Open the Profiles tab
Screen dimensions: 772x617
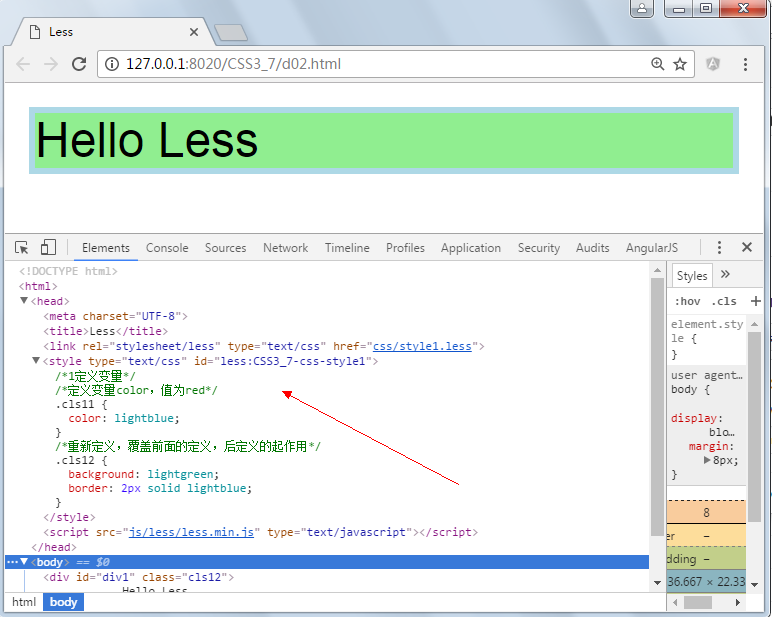tap(405, 248)
